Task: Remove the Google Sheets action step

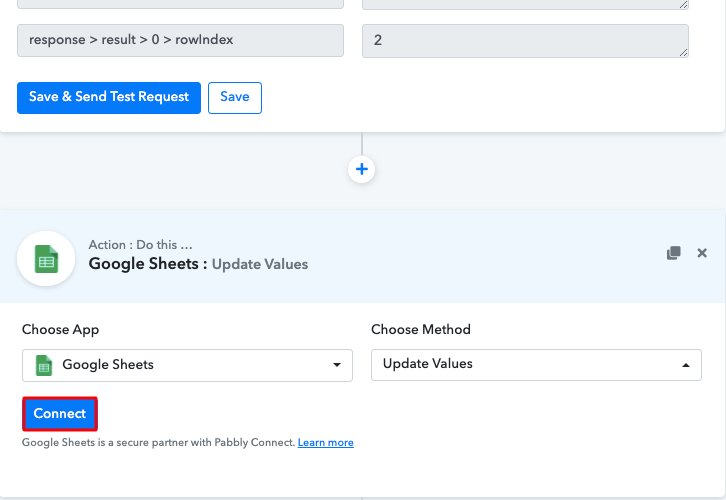Action: coord(702,253)
